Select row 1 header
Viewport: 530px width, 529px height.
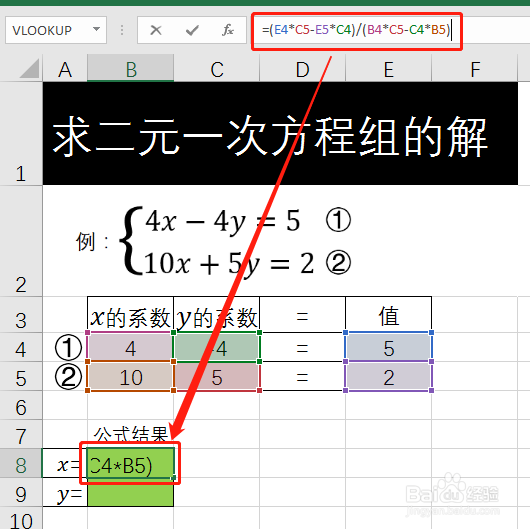tap(21, 134)
